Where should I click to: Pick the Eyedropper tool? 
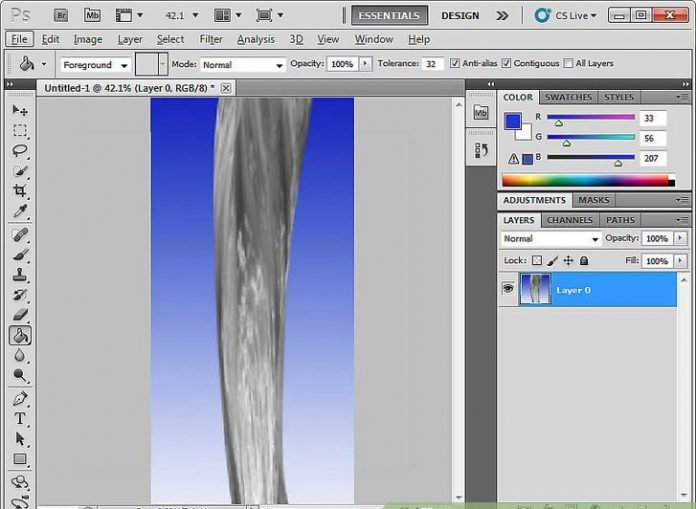click(20, 212)
